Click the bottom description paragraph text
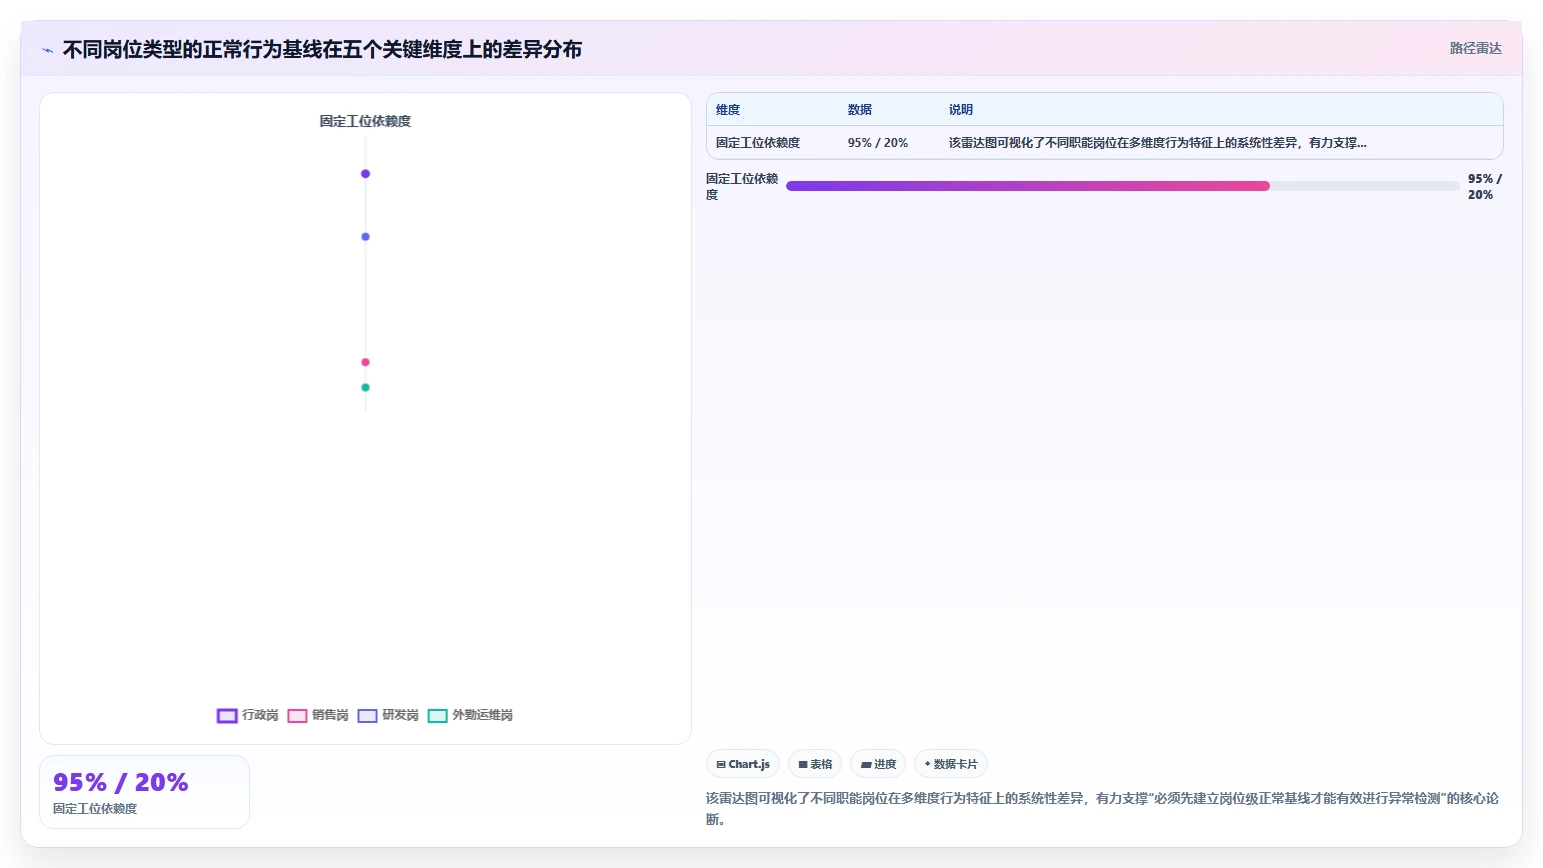Image resolution: width=1543 pixels, height=868 pixels. (1102, 809)
